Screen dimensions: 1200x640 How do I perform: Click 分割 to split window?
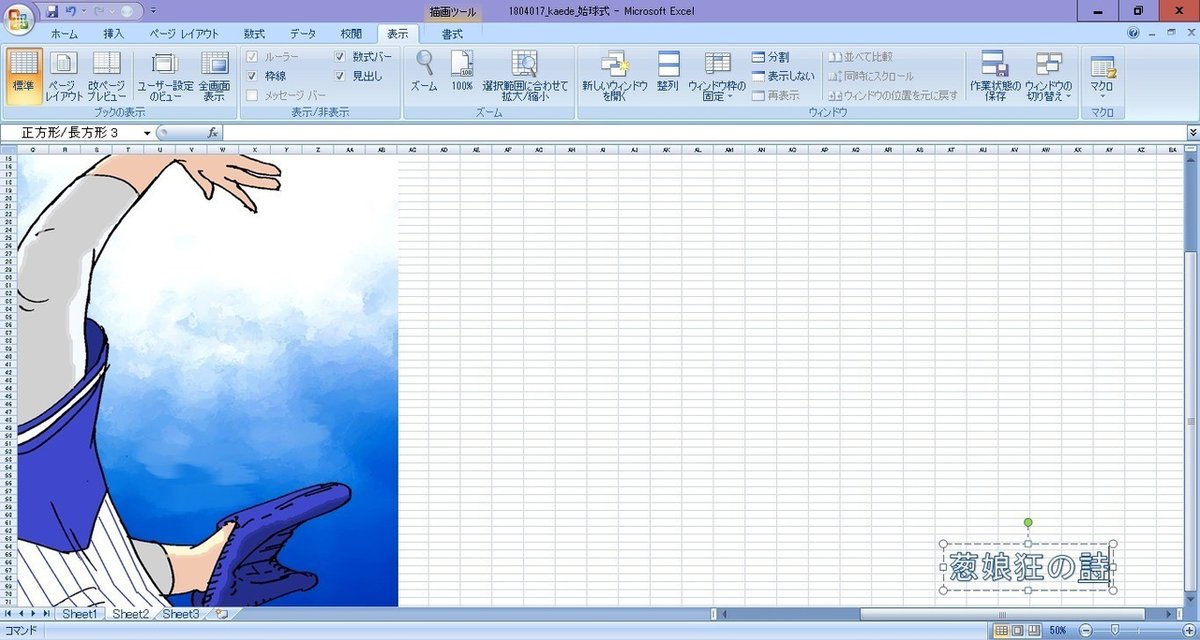pyautogui.click(x=771, y=57)
